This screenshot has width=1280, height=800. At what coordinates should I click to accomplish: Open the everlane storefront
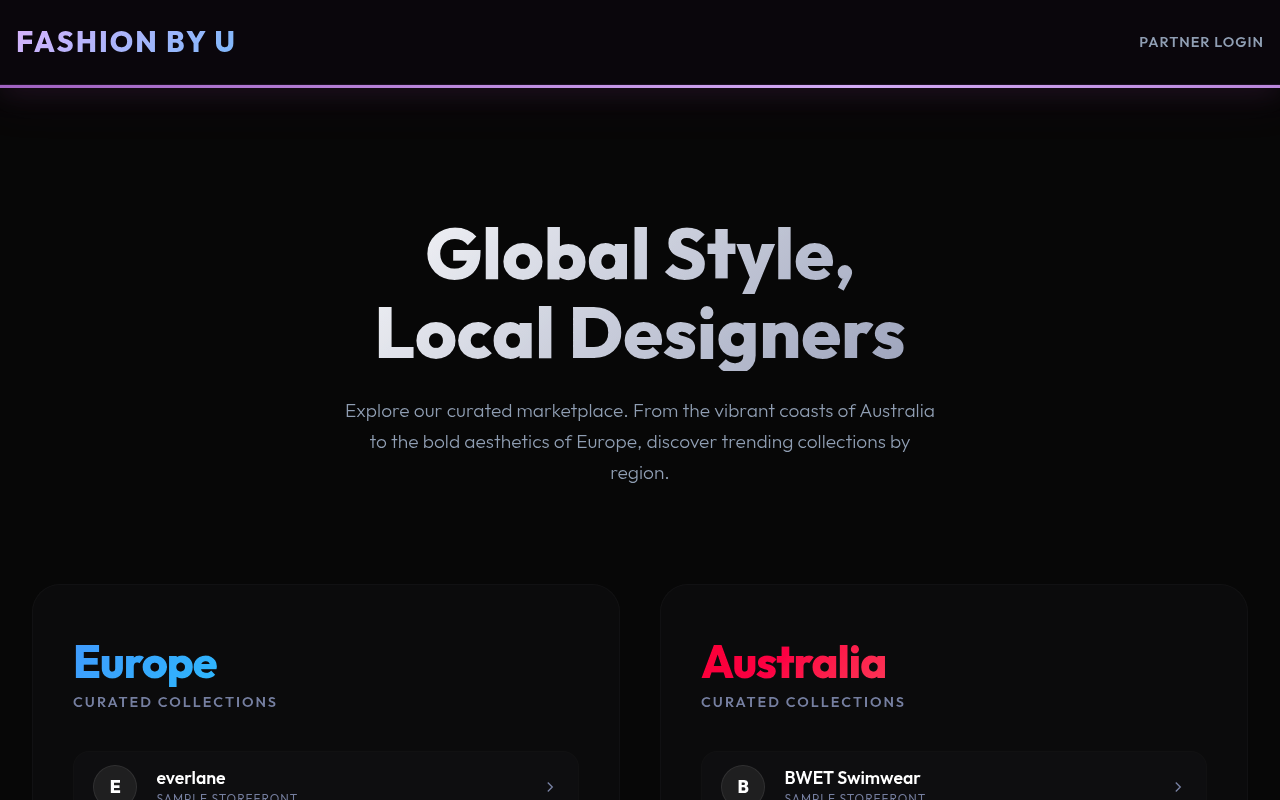click(x=326, y=776)
